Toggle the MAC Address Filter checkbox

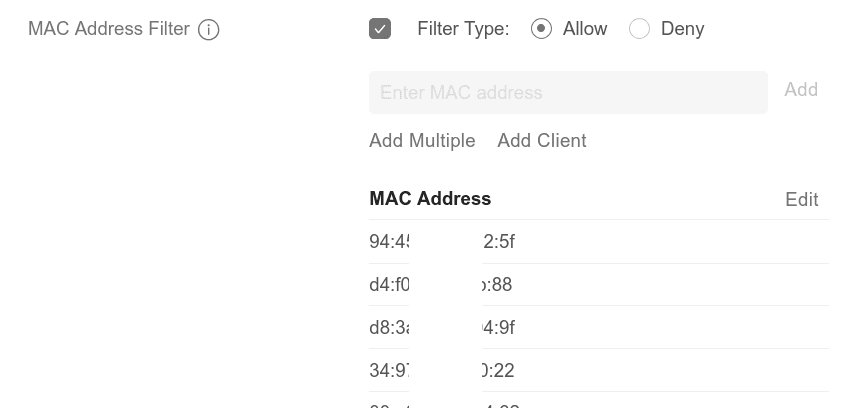click(x=380, y=29)
